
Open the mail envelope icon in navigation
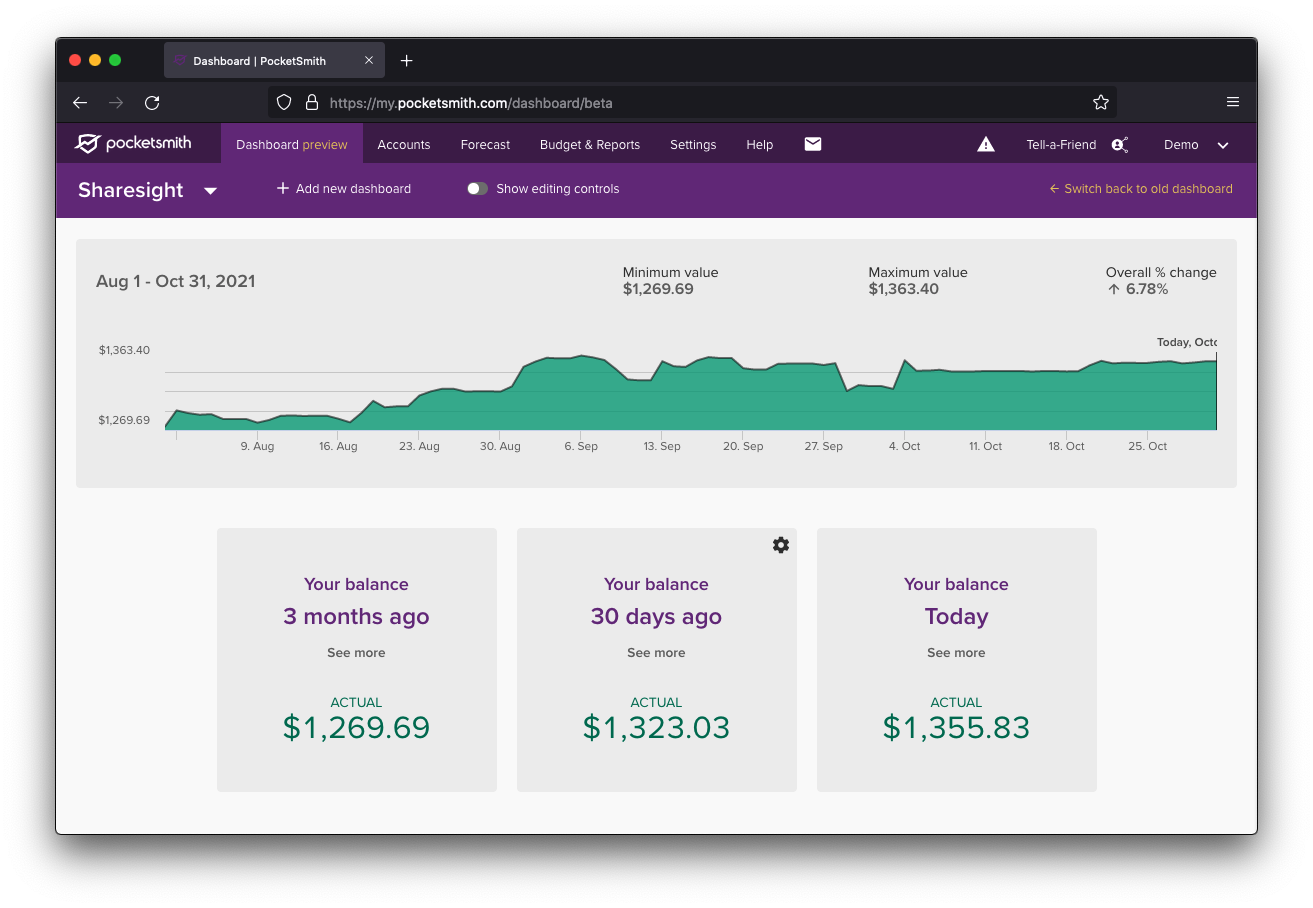point(812,143)
